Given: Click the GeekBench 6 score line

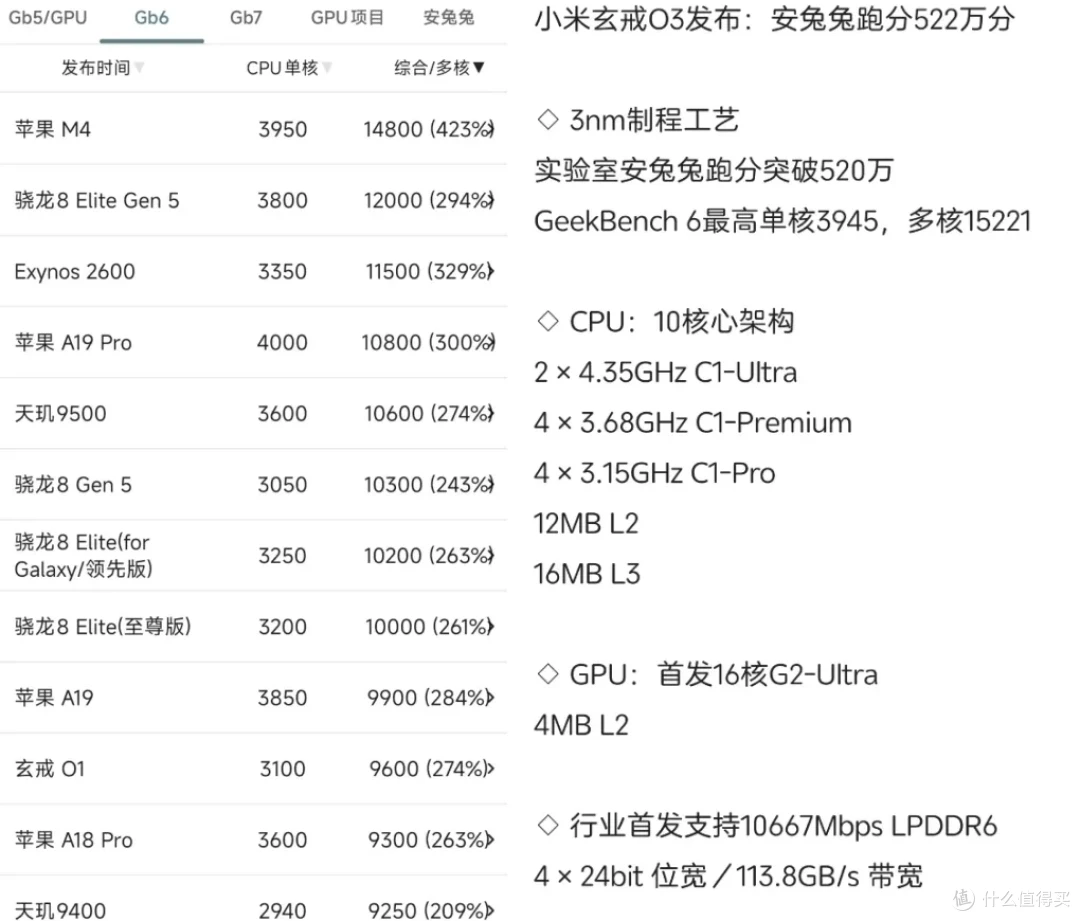Looking at the screenshot, I should [x=782, y=221].
